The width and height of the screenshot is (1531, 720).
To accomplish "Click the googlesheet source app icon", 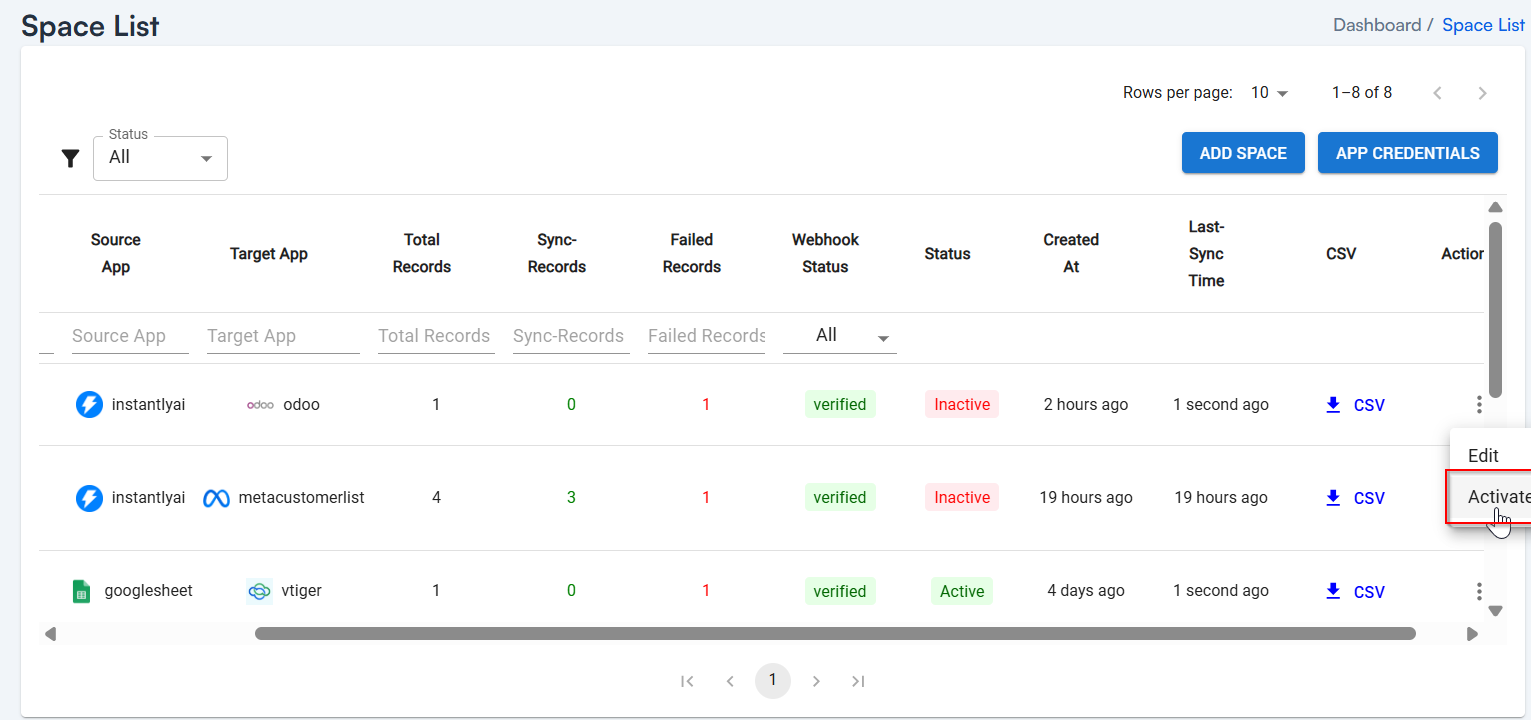I will [82, 592].
